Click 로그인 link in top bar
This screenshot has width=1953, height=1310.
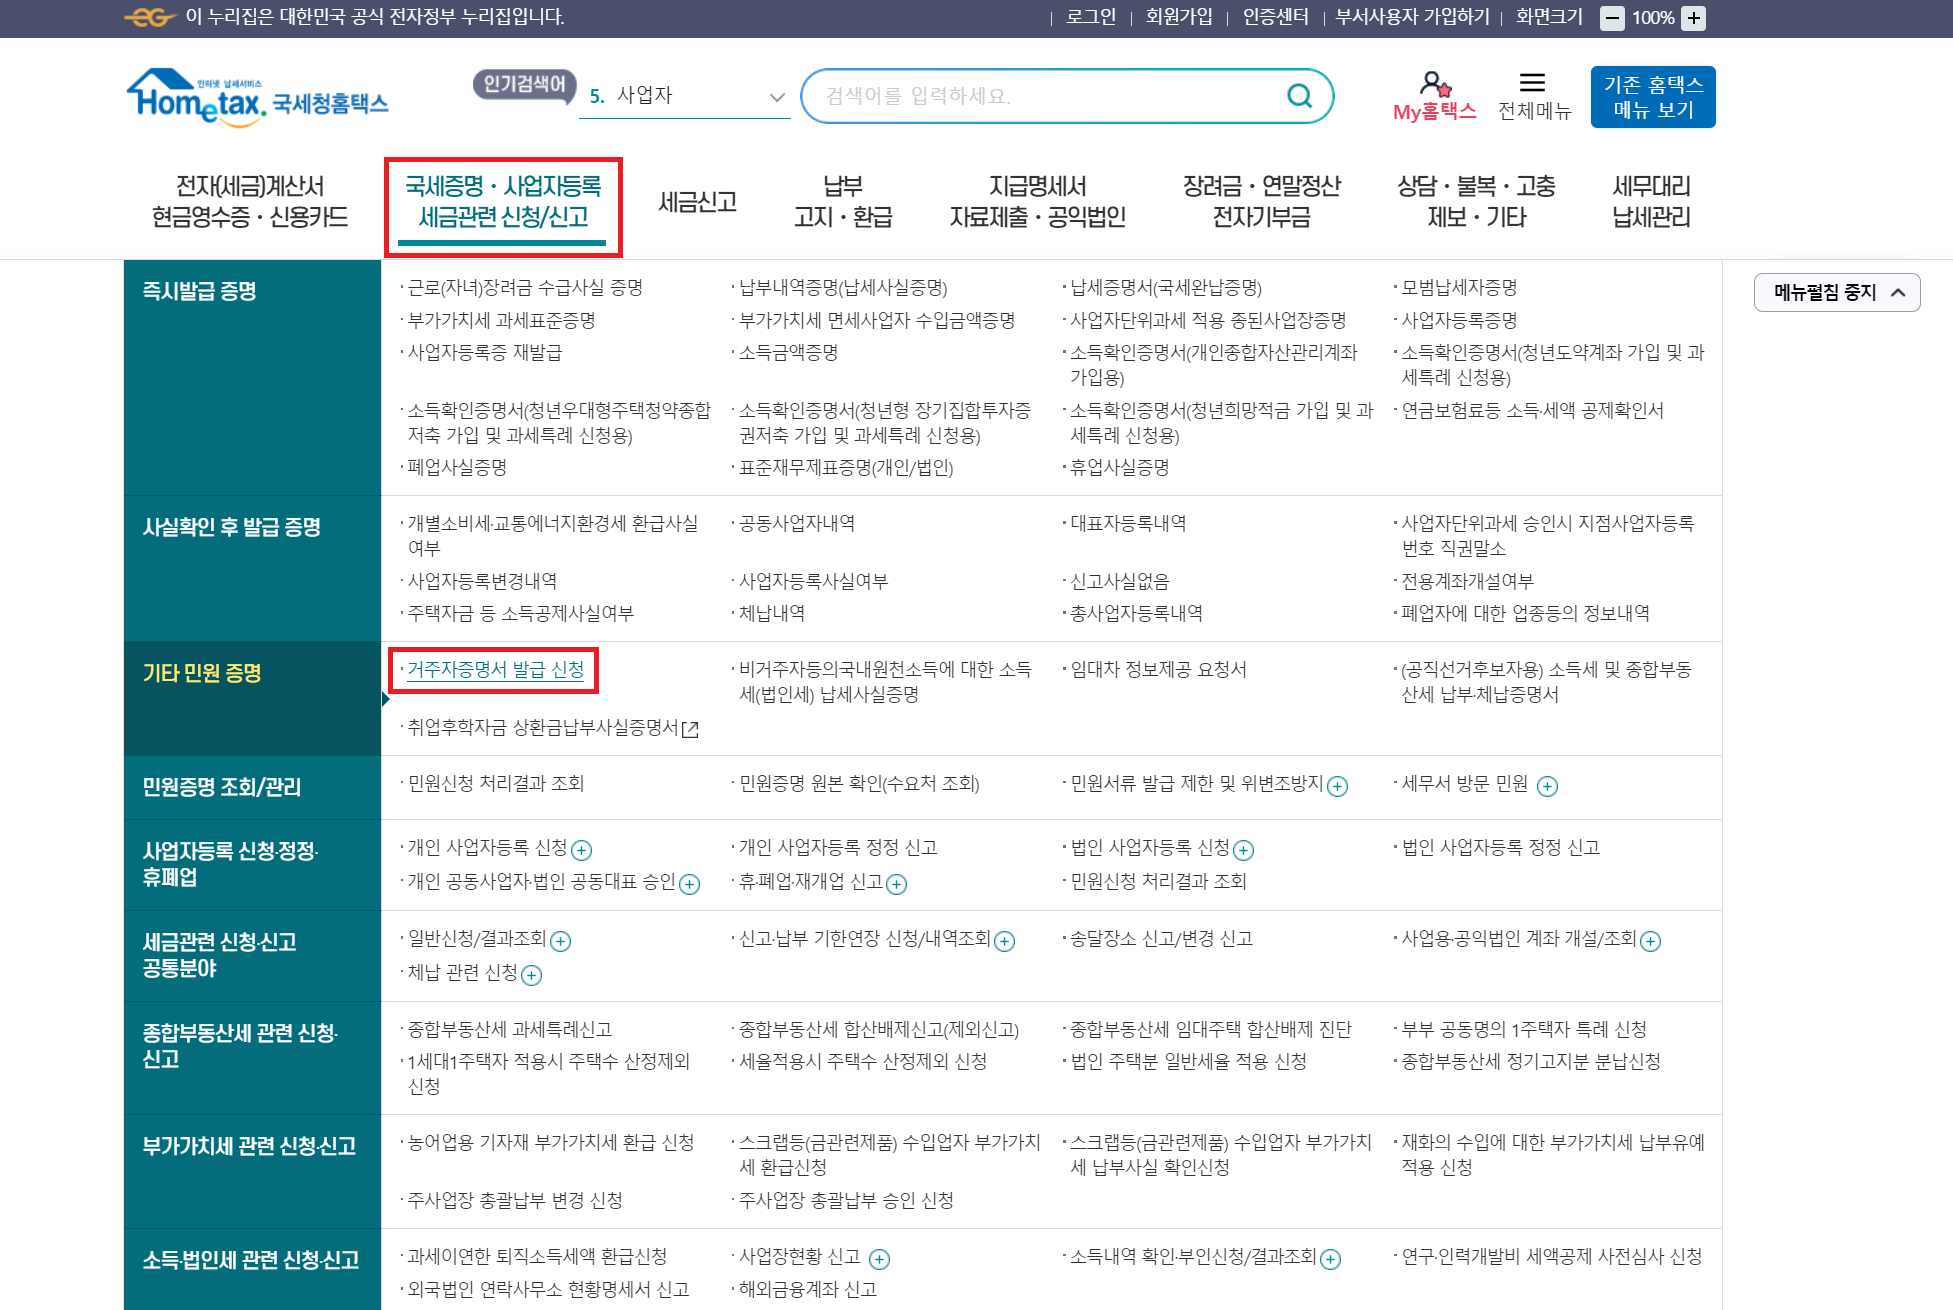1091,17
